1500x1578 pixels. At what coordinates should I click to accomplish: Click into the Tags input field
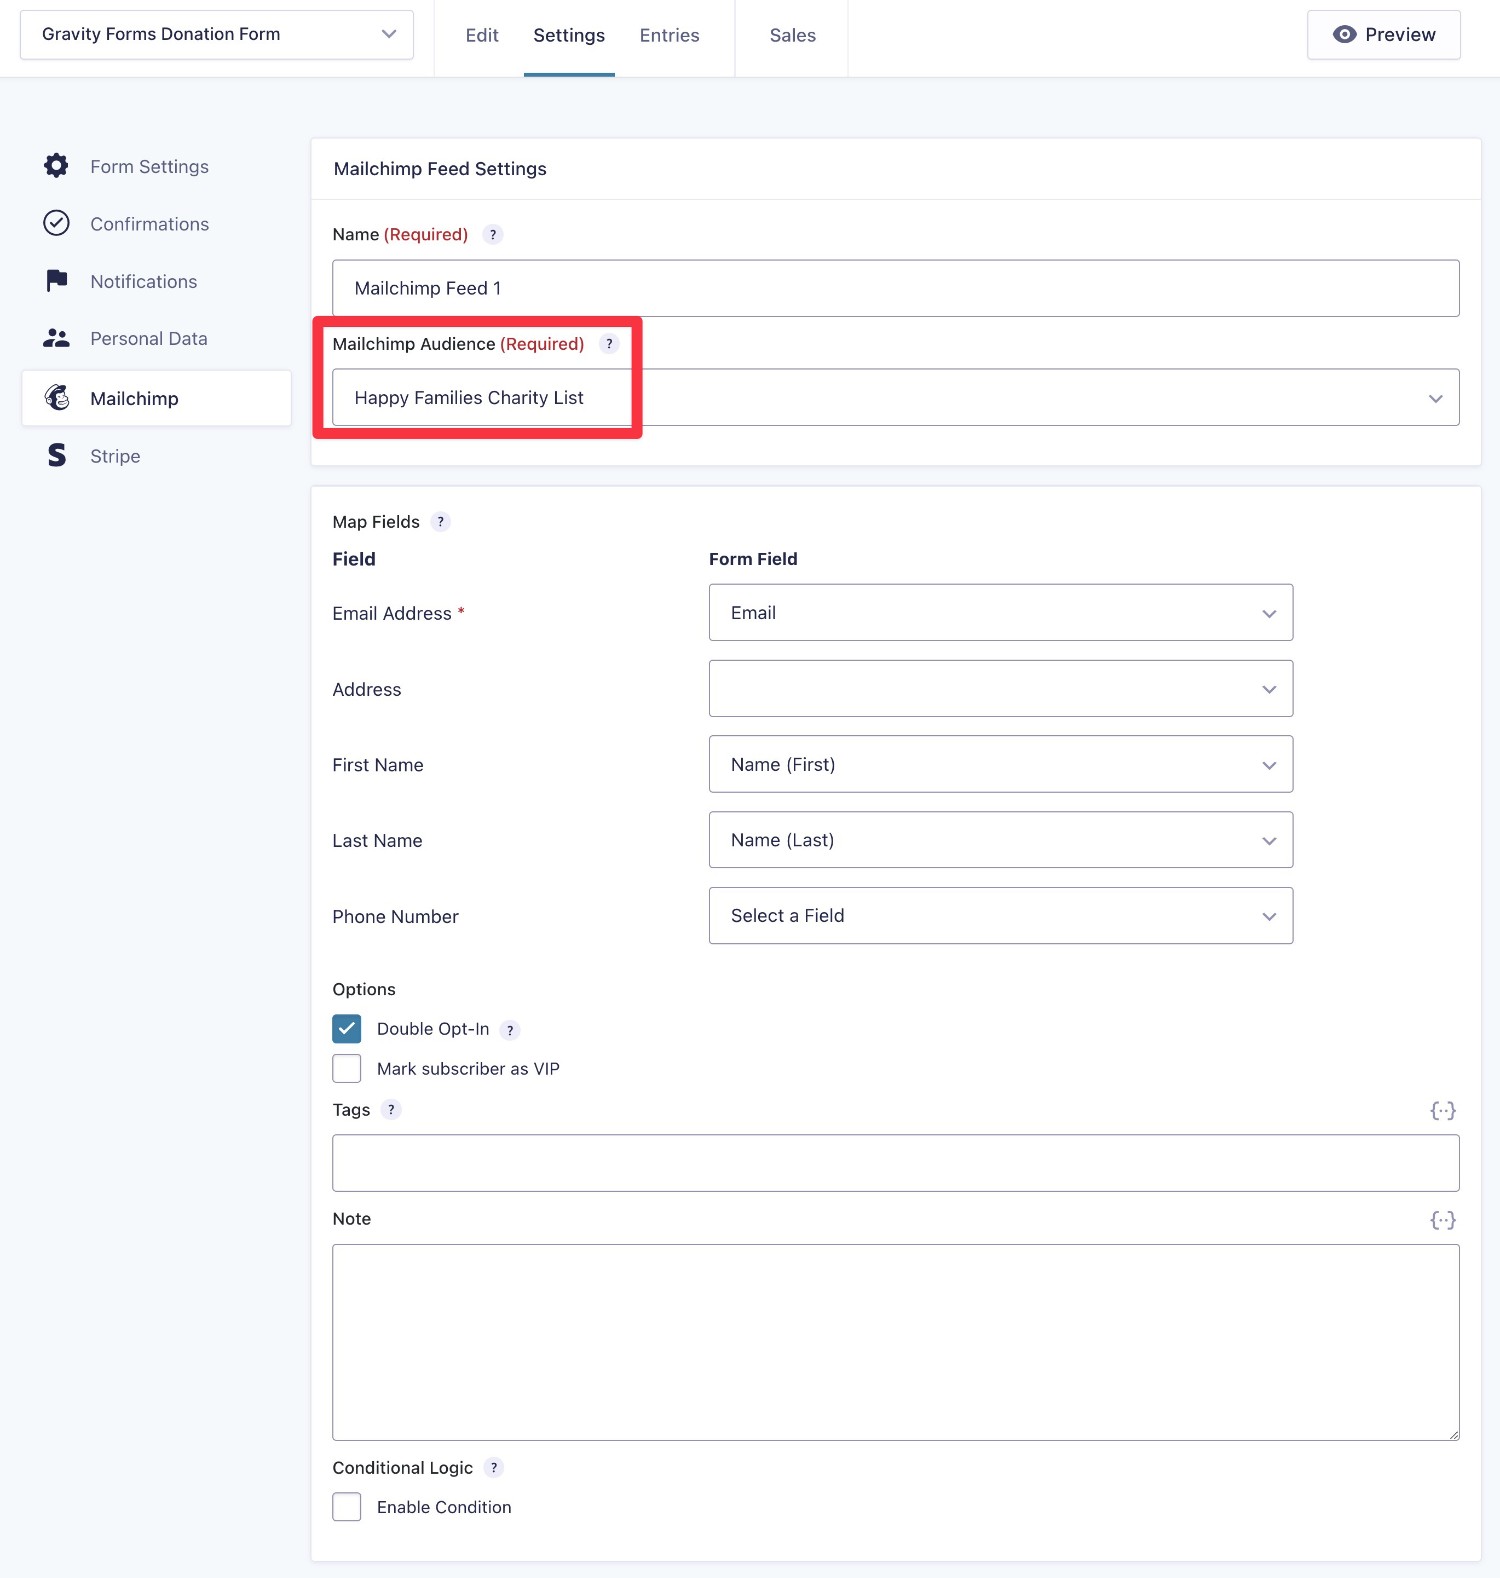(896, 1163)
